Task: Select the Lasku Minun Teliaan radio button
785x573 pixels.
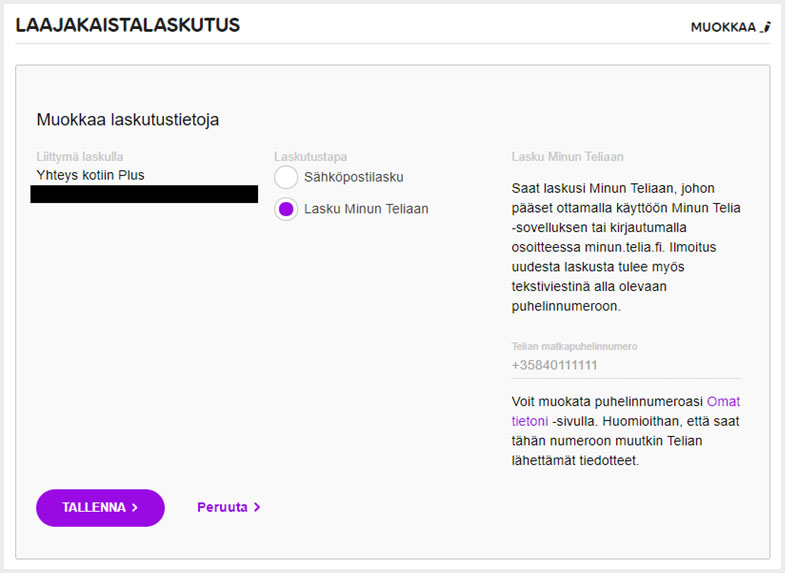Action: [x=286, y=209]
